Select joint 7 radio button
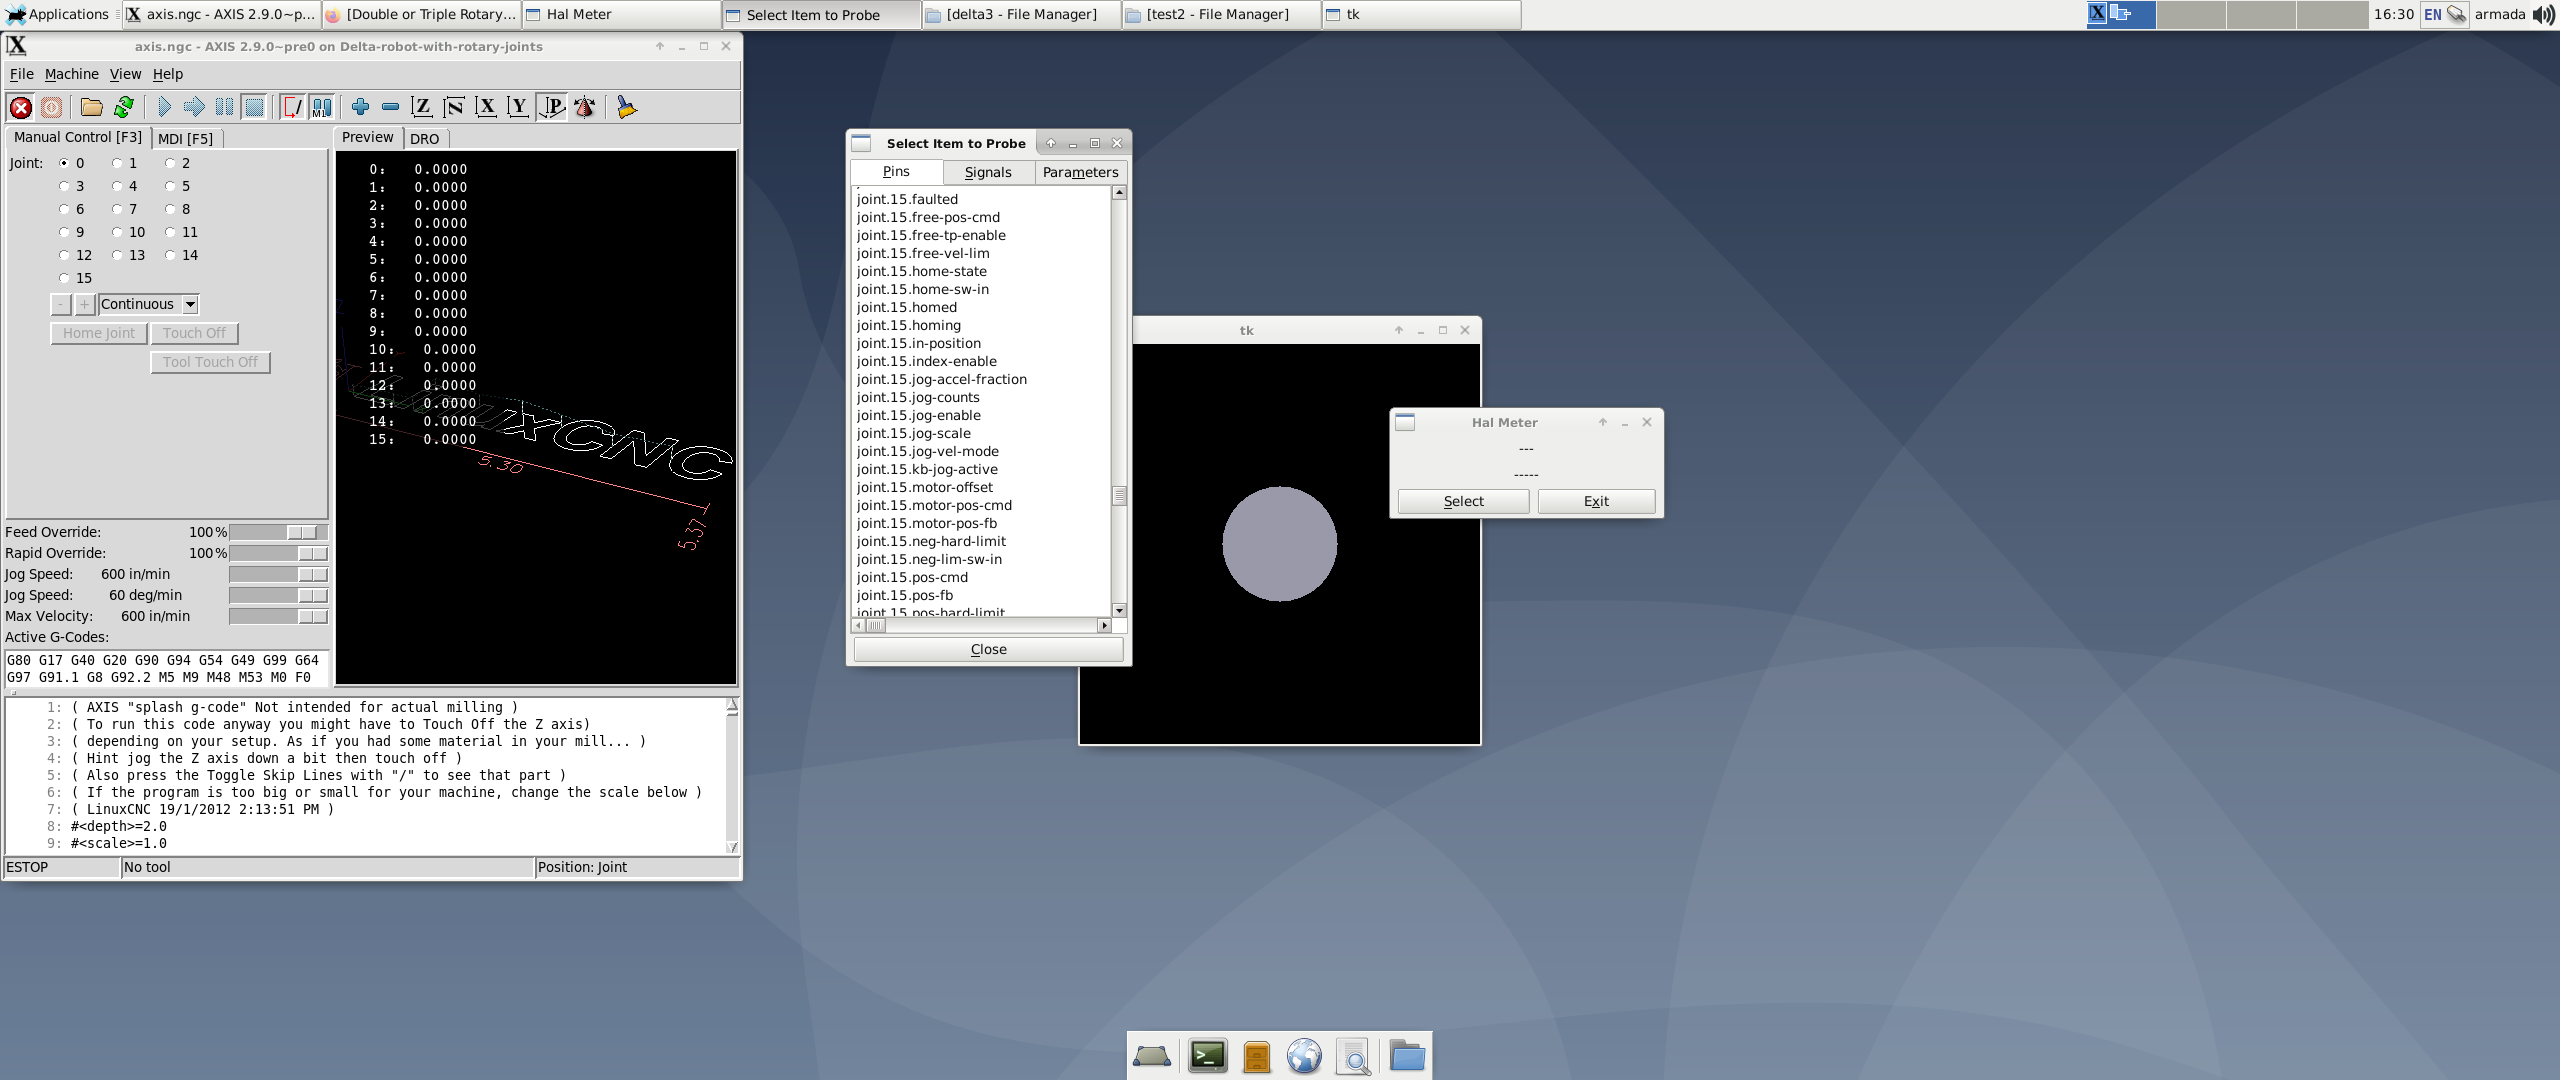The image size is (2560, 1080). point(117,209)
